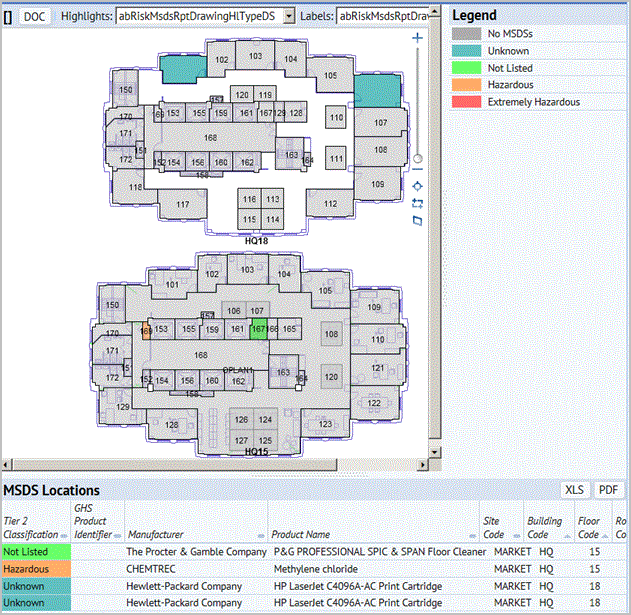Select room 168 on the HQ18 floor plan

tap(210, 137)
